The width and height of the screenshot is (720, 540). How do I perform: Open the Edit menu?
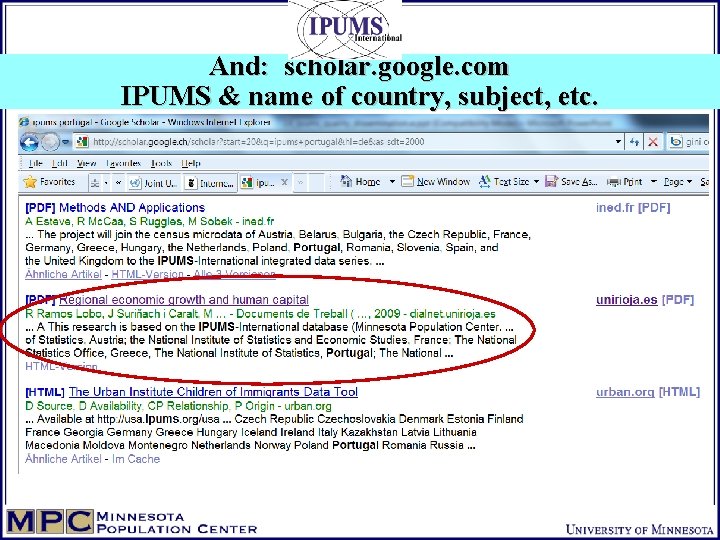pos(60,163)
